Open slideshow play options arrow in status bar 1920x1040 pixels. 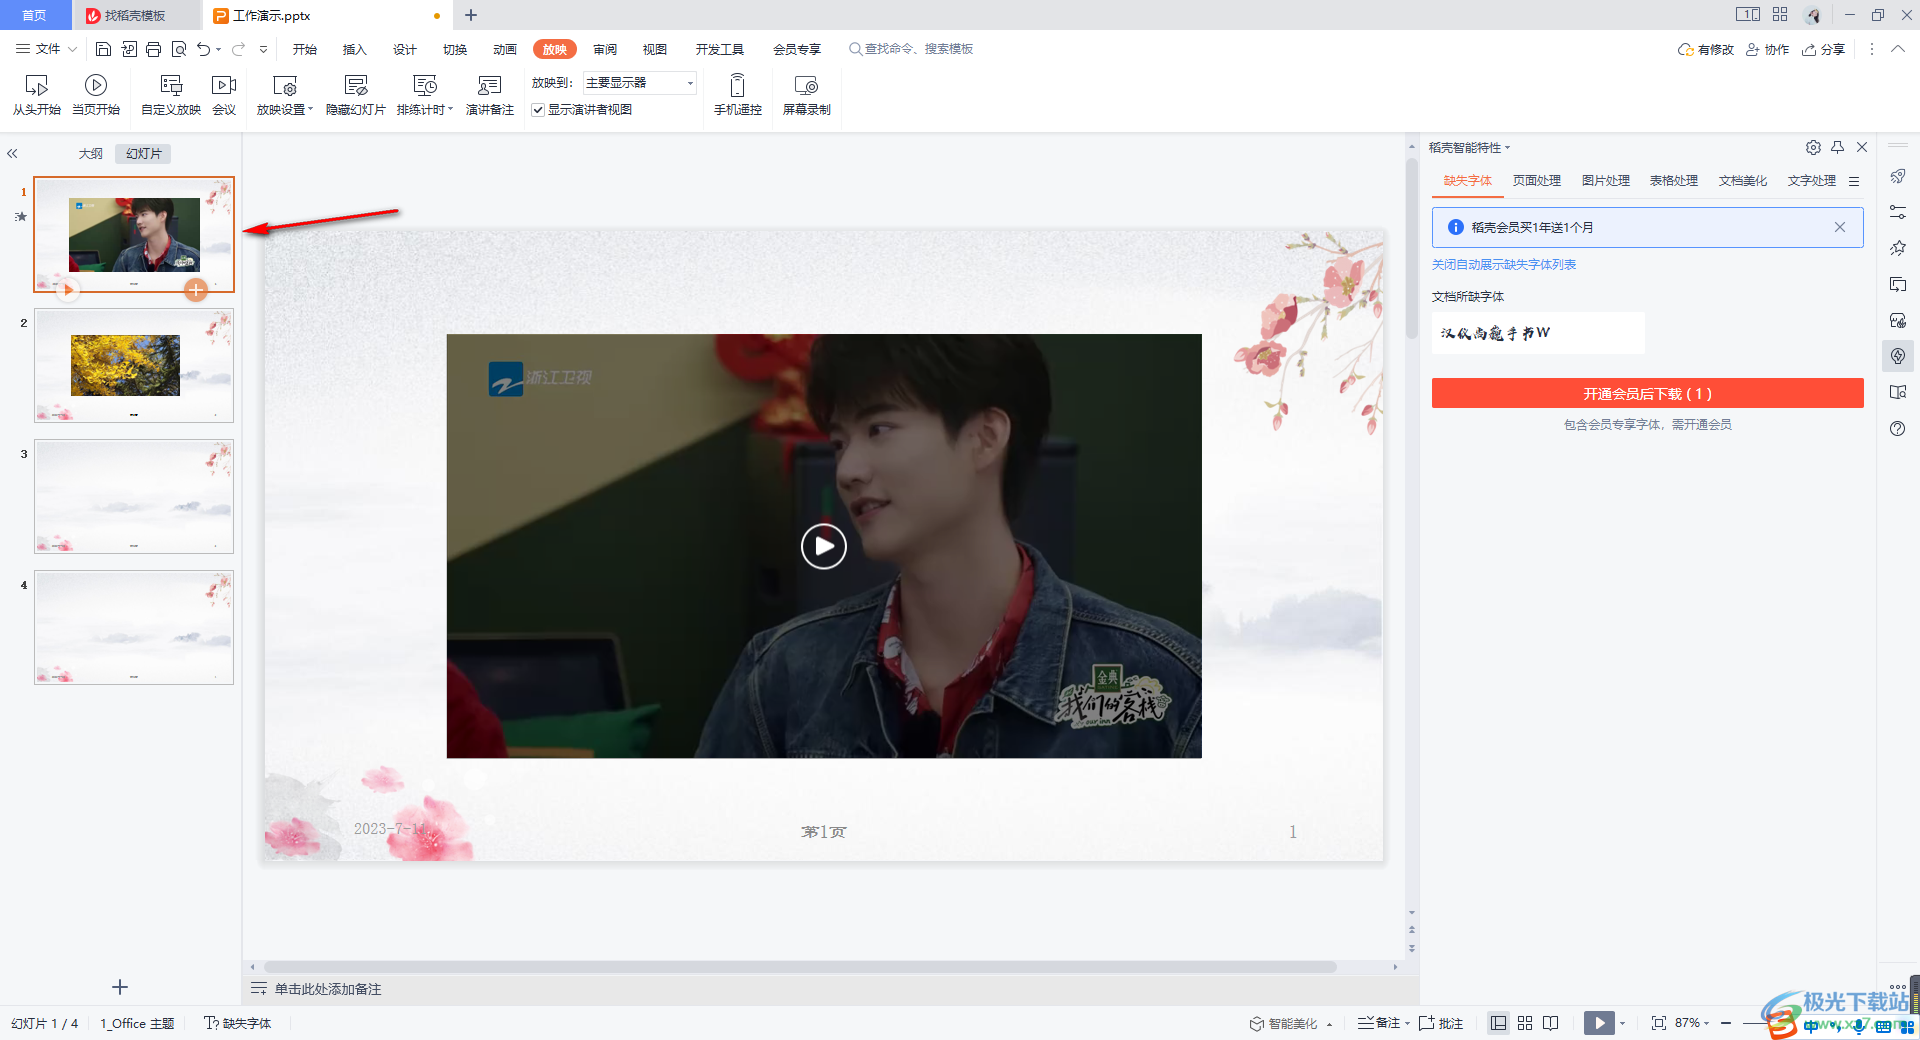pyautogui.click(x=1623, y=1023)
